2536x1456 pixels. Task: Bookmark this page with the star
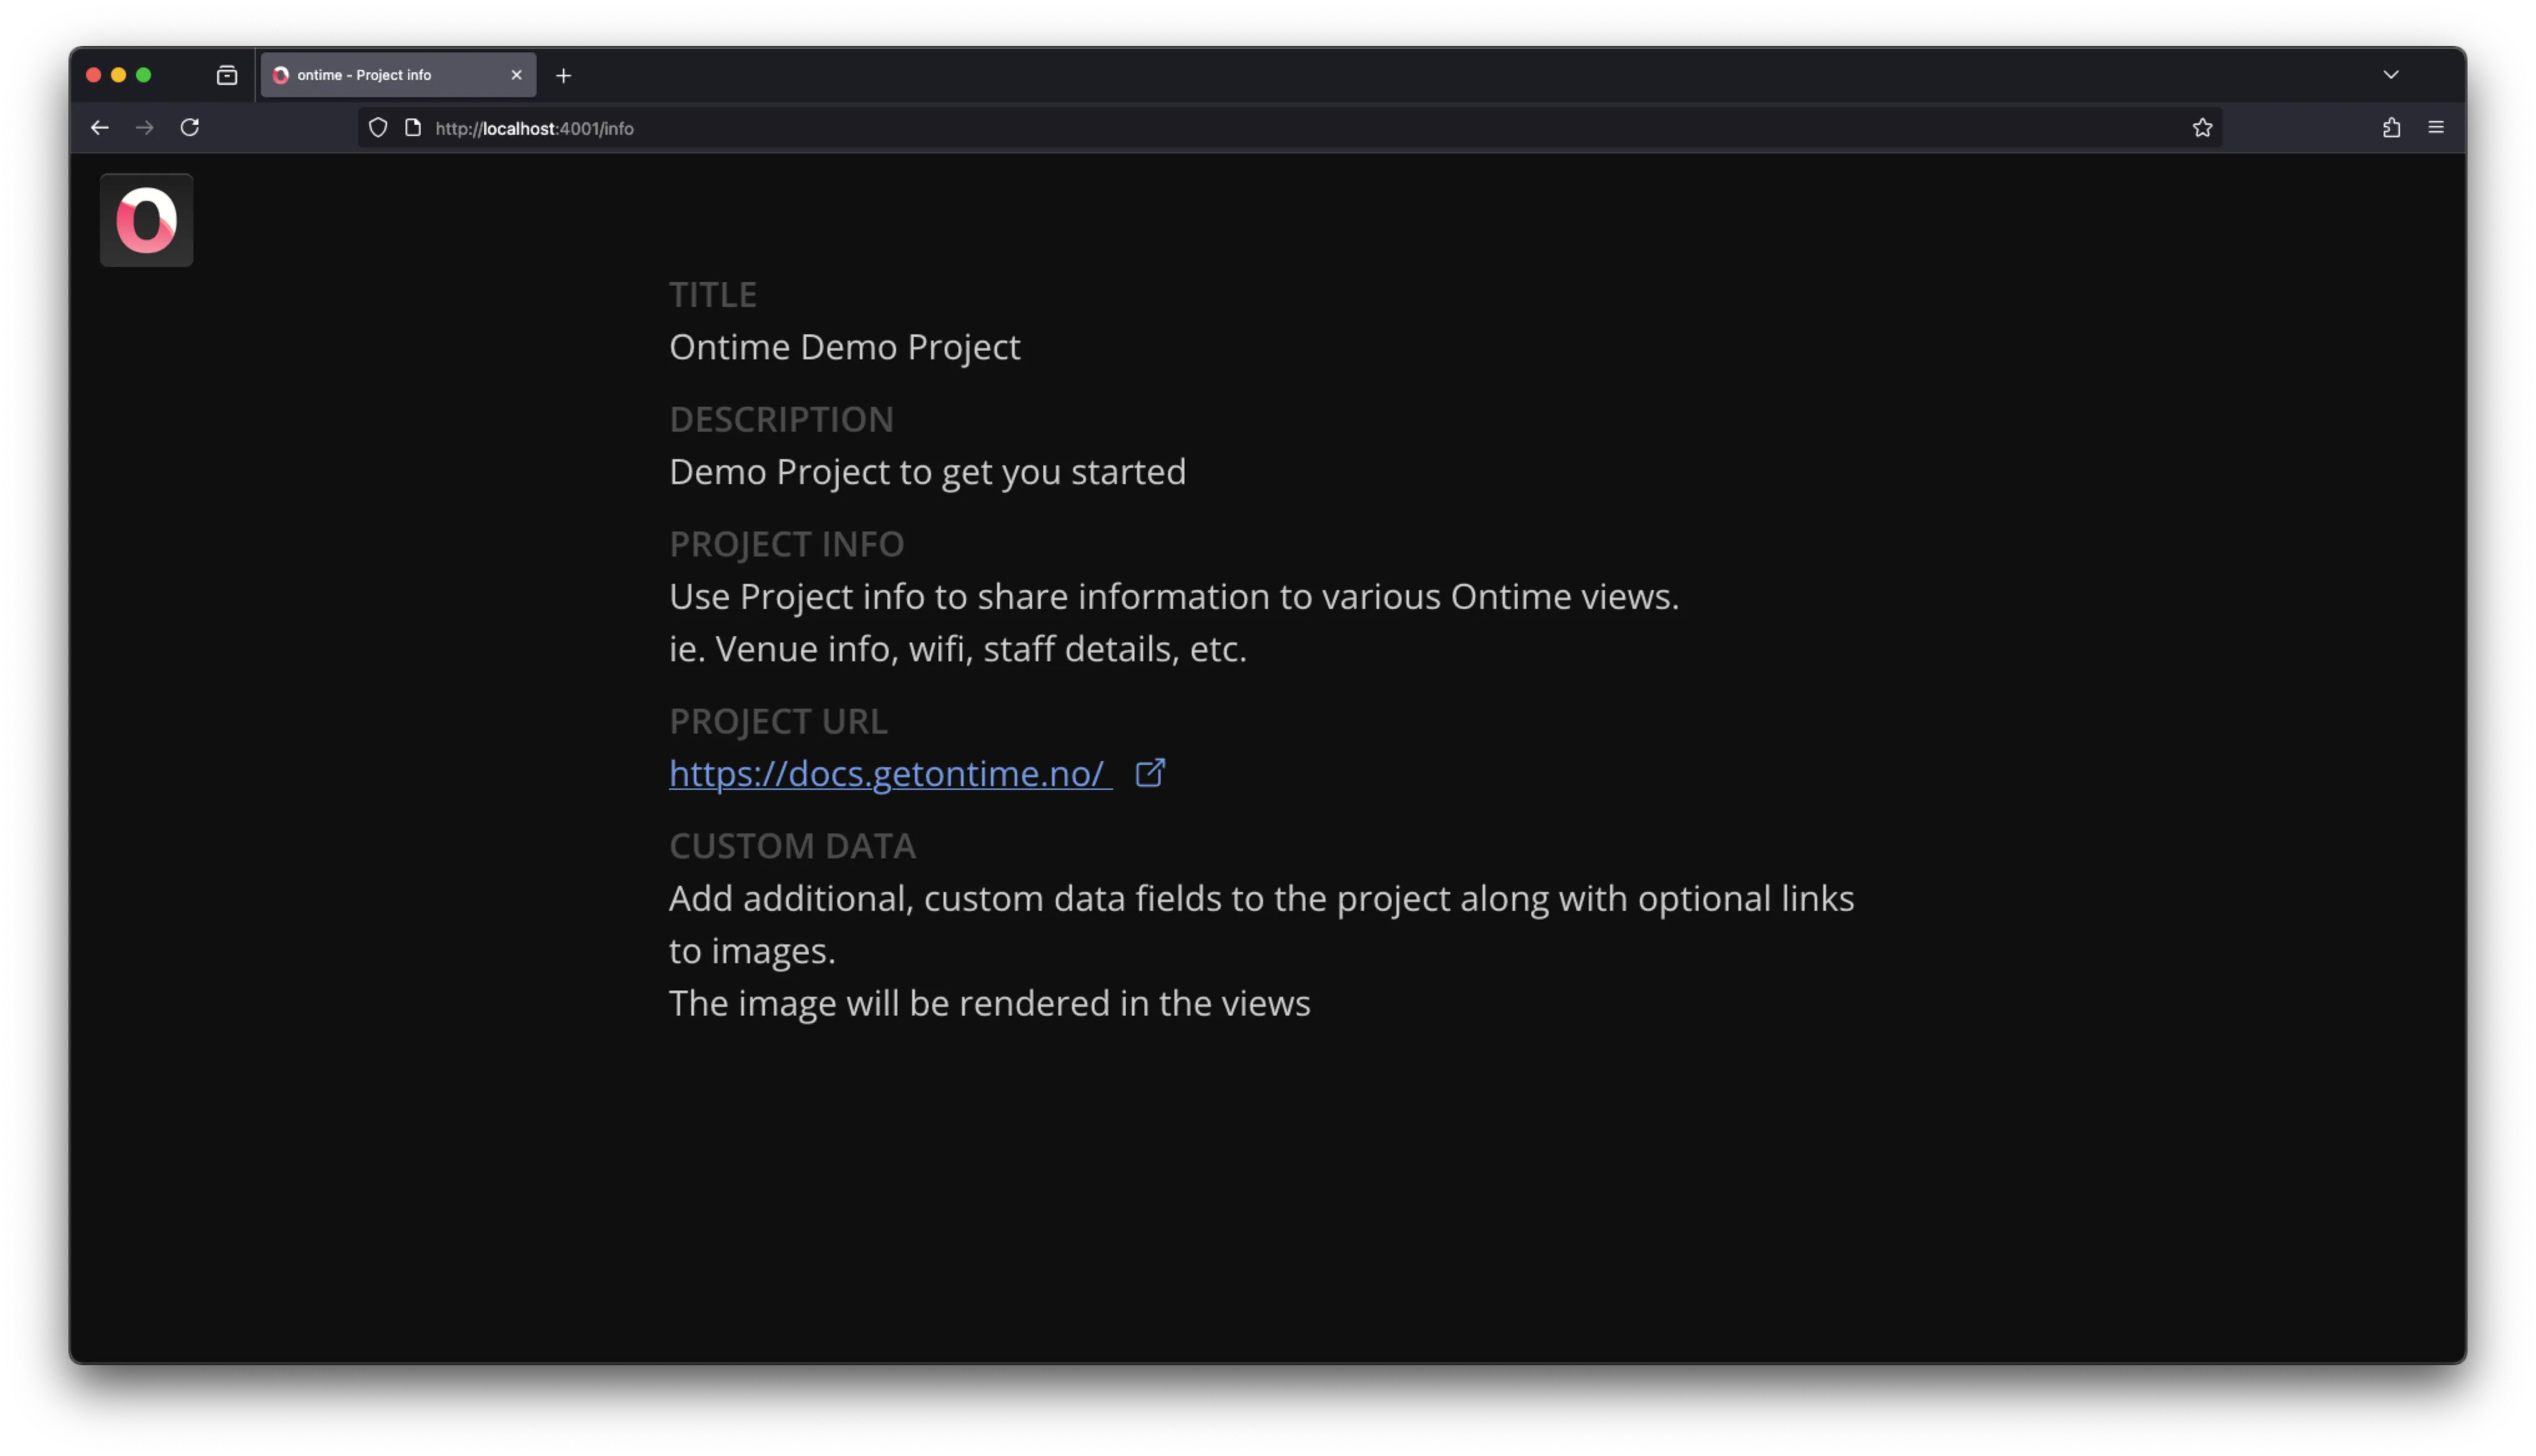point(2202,128)
